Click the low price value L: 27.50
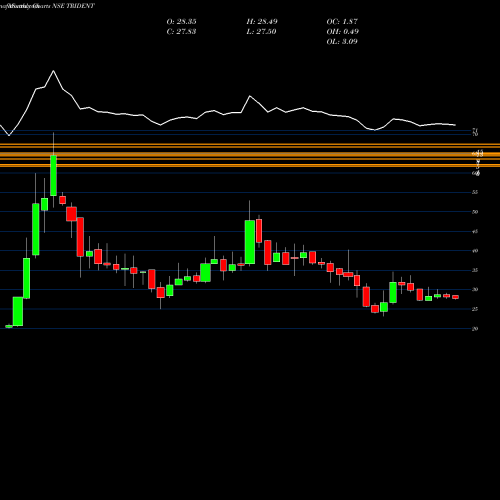 pyautogui.click(x=261, y=31)
